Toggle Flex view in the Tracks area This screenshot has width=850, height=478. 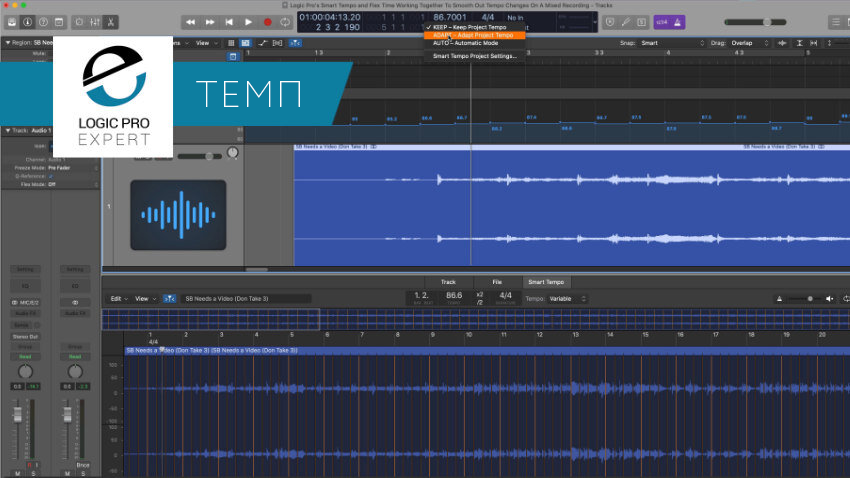(278, 43)
